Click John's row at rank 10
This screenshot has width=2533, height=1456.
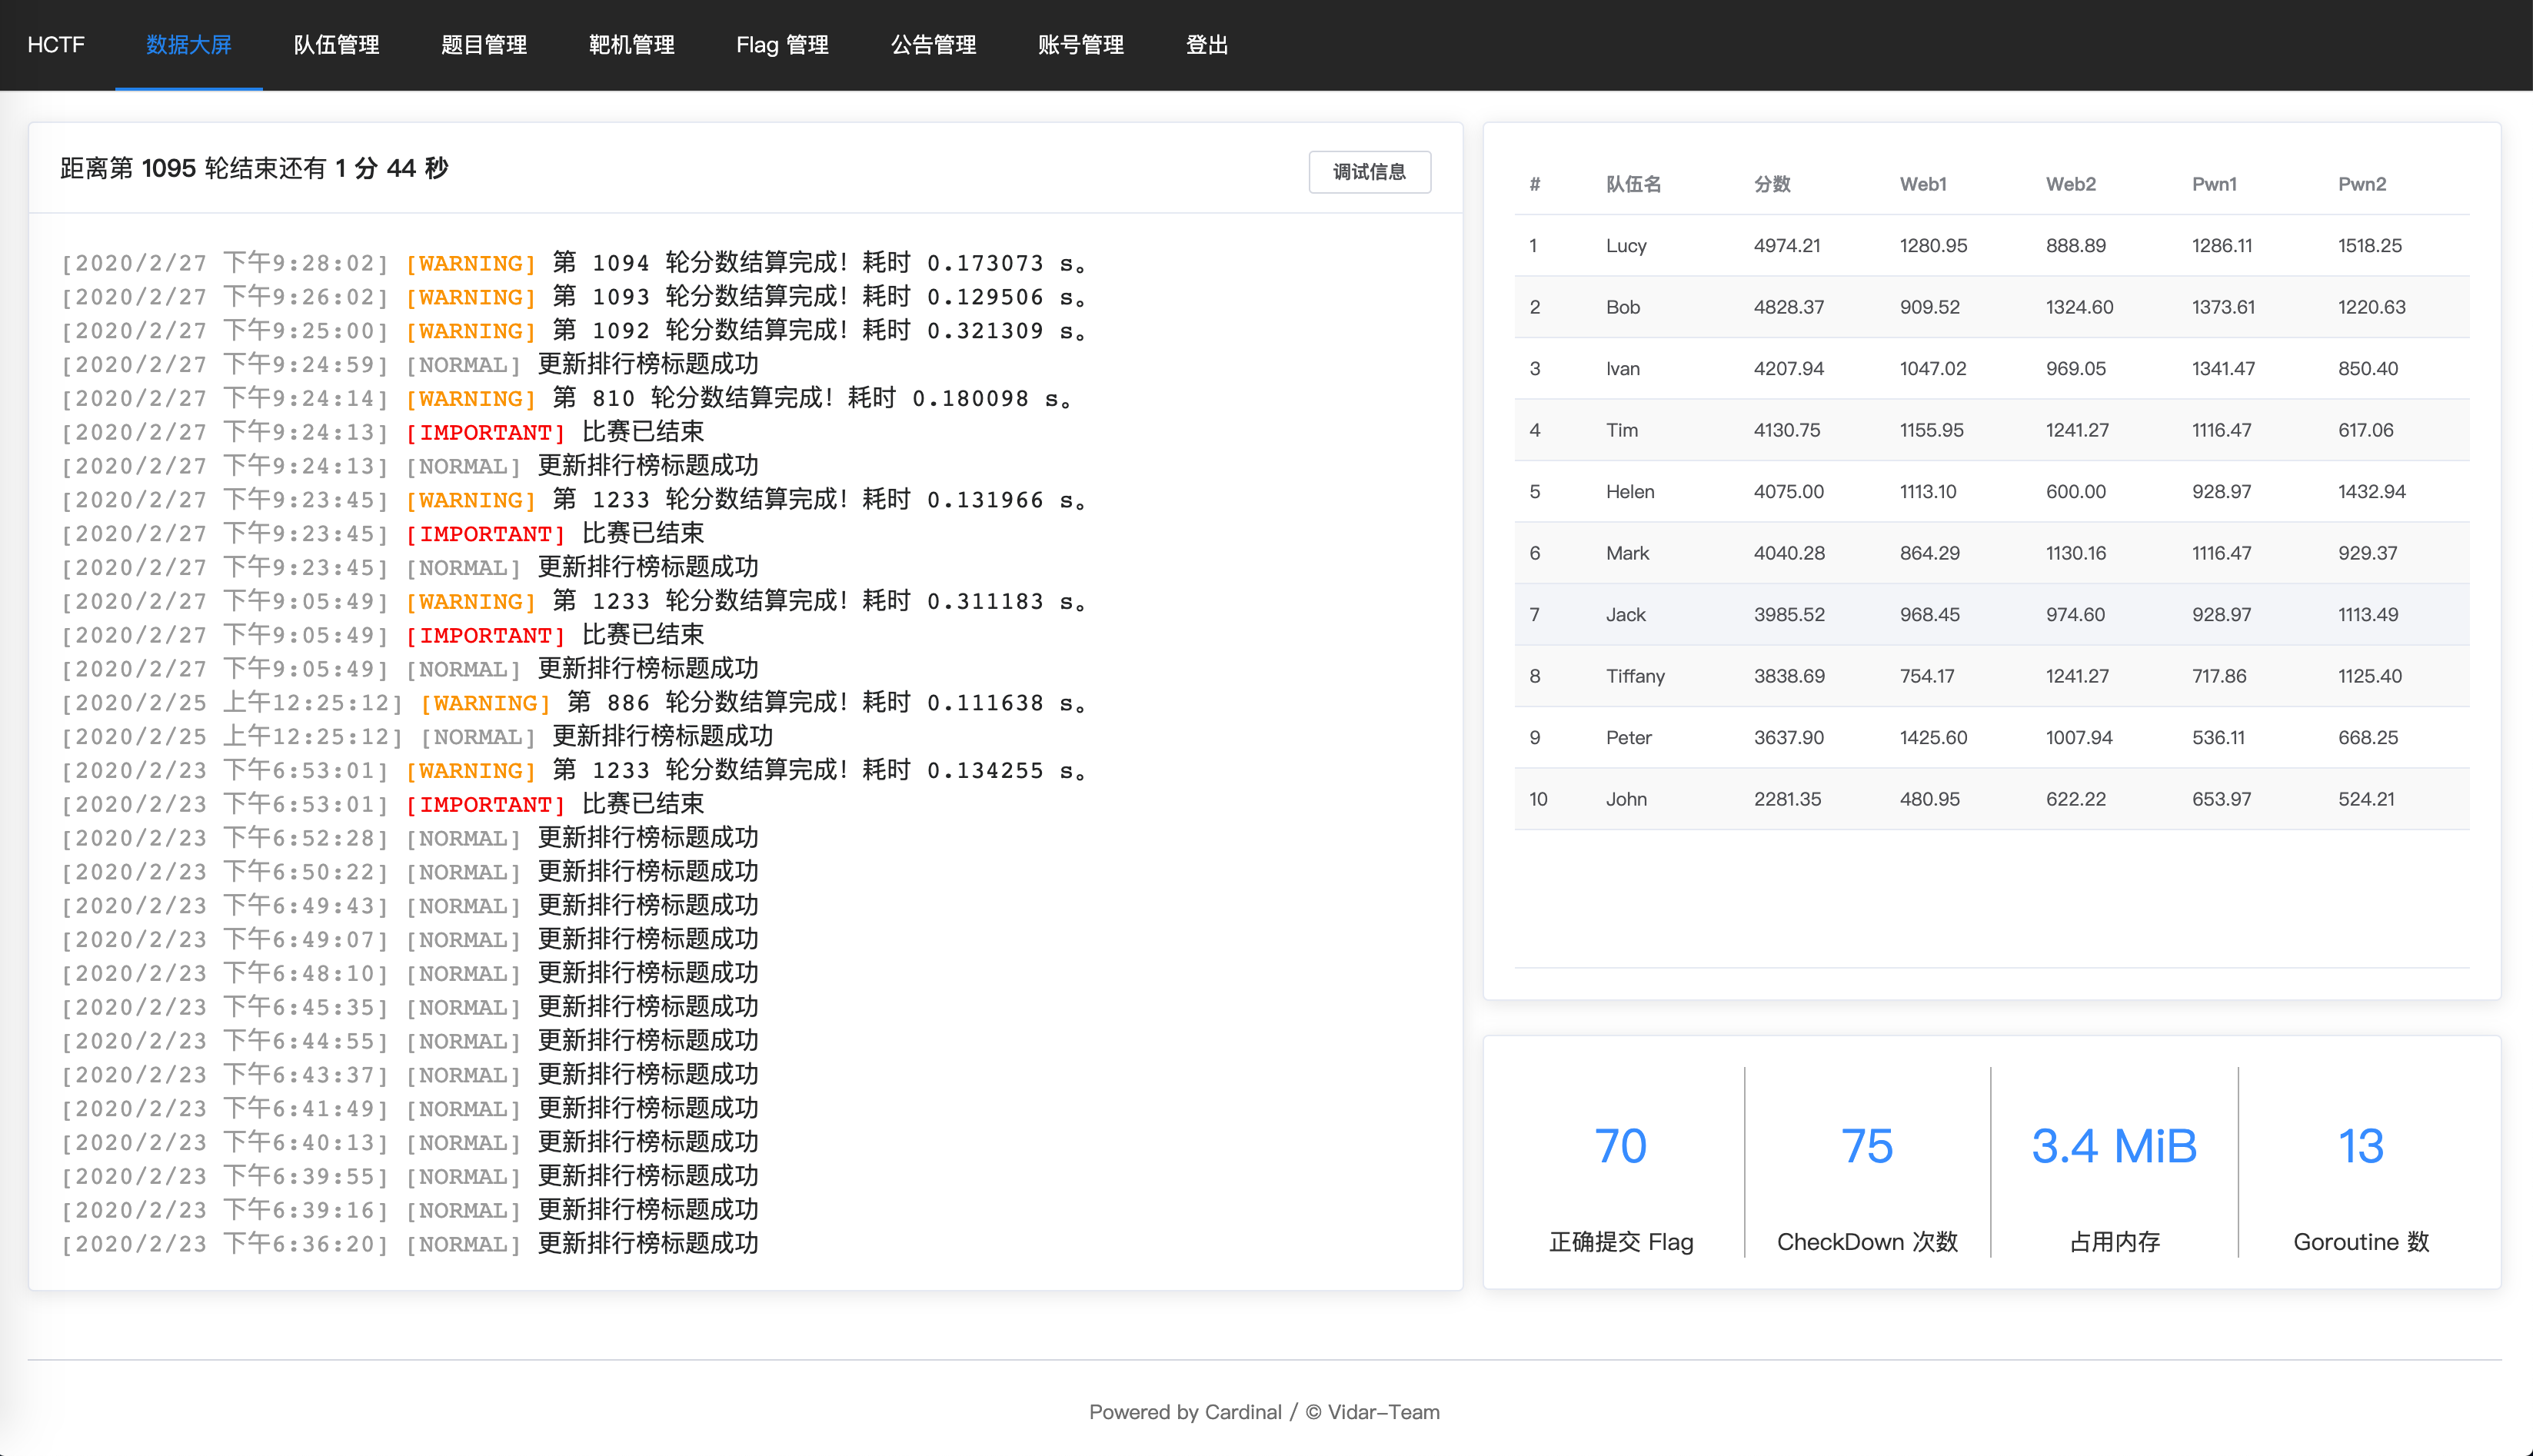pos(1990,799)
